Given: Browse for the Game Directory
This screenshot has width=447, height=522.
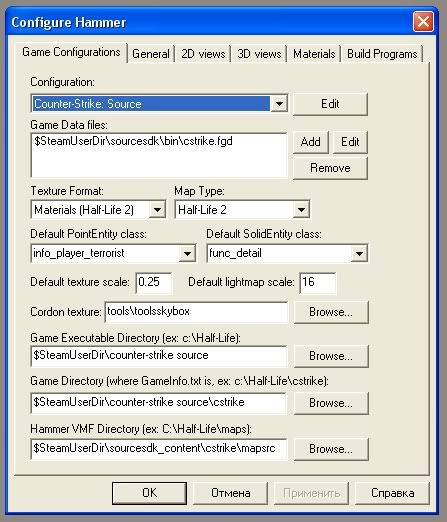Looking at the screenshot, I should (x=331, y=403).
